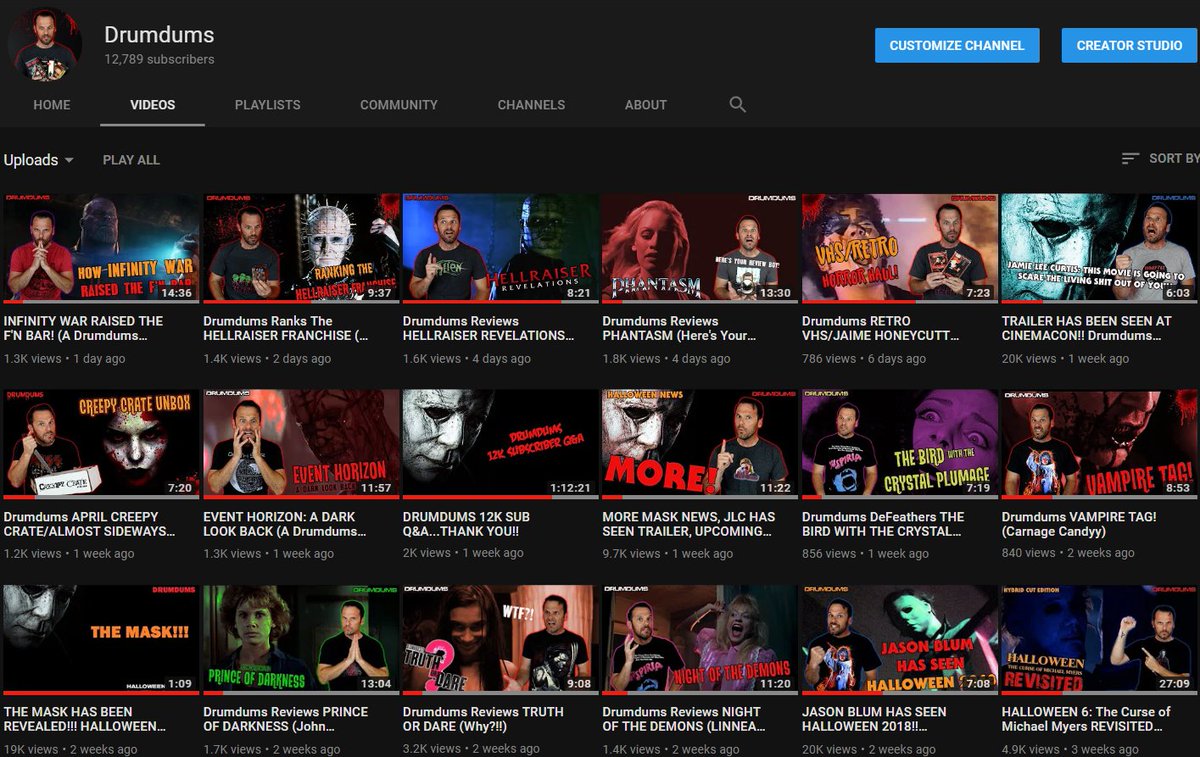Click the Customize Channel button

point(957,45)
